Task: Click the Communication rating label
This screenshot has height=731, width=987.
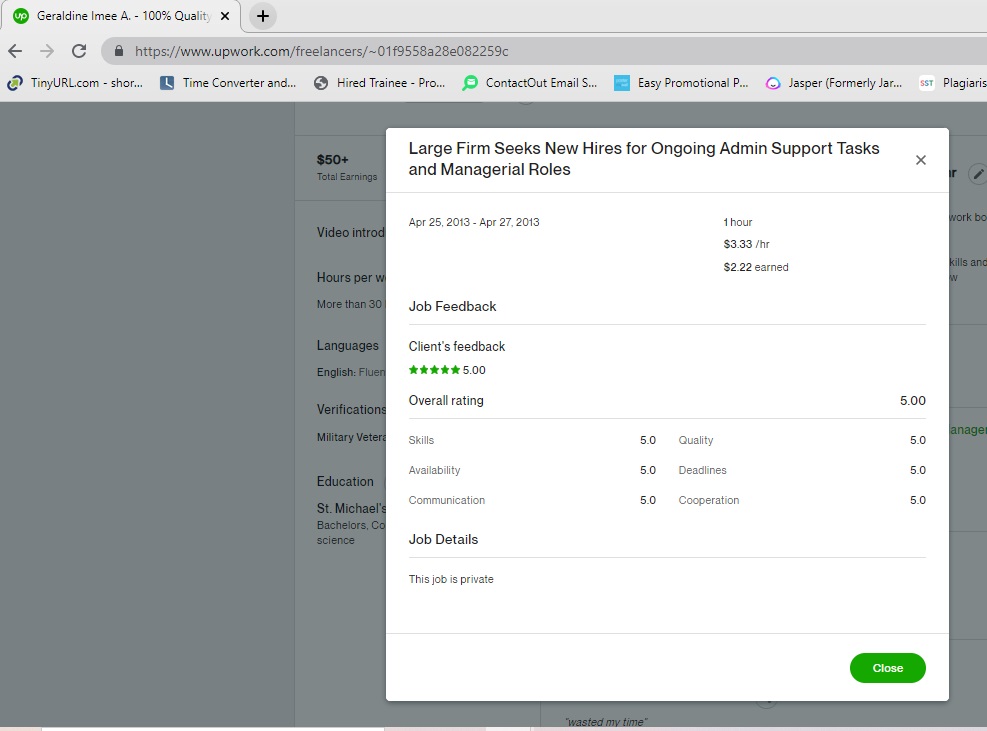Action: [x=447, y=500]
